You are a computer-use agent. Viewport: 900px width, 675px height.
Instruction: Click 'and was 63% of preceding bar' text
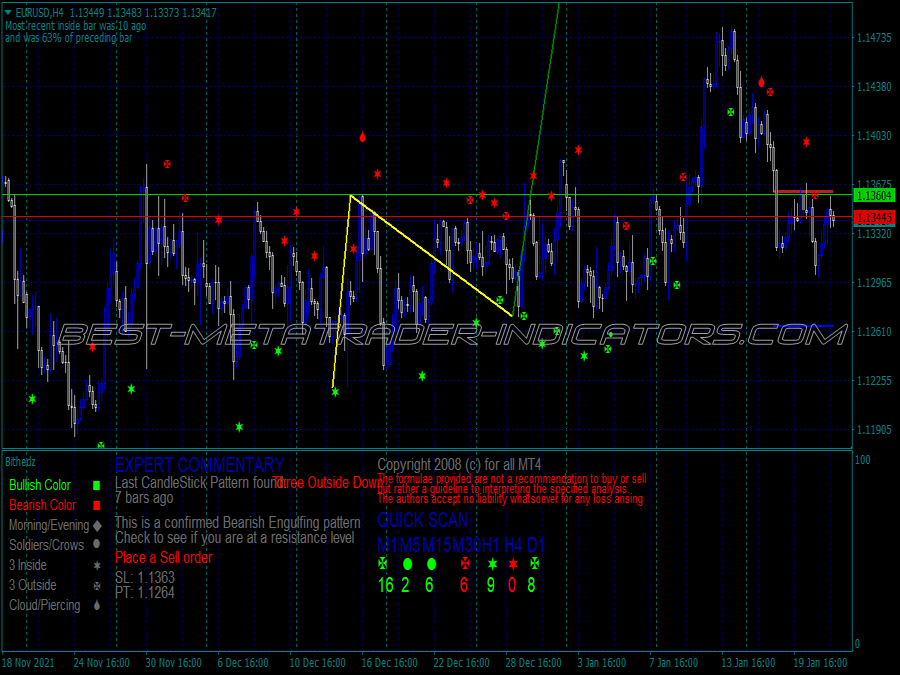click(x=68, y=38)
